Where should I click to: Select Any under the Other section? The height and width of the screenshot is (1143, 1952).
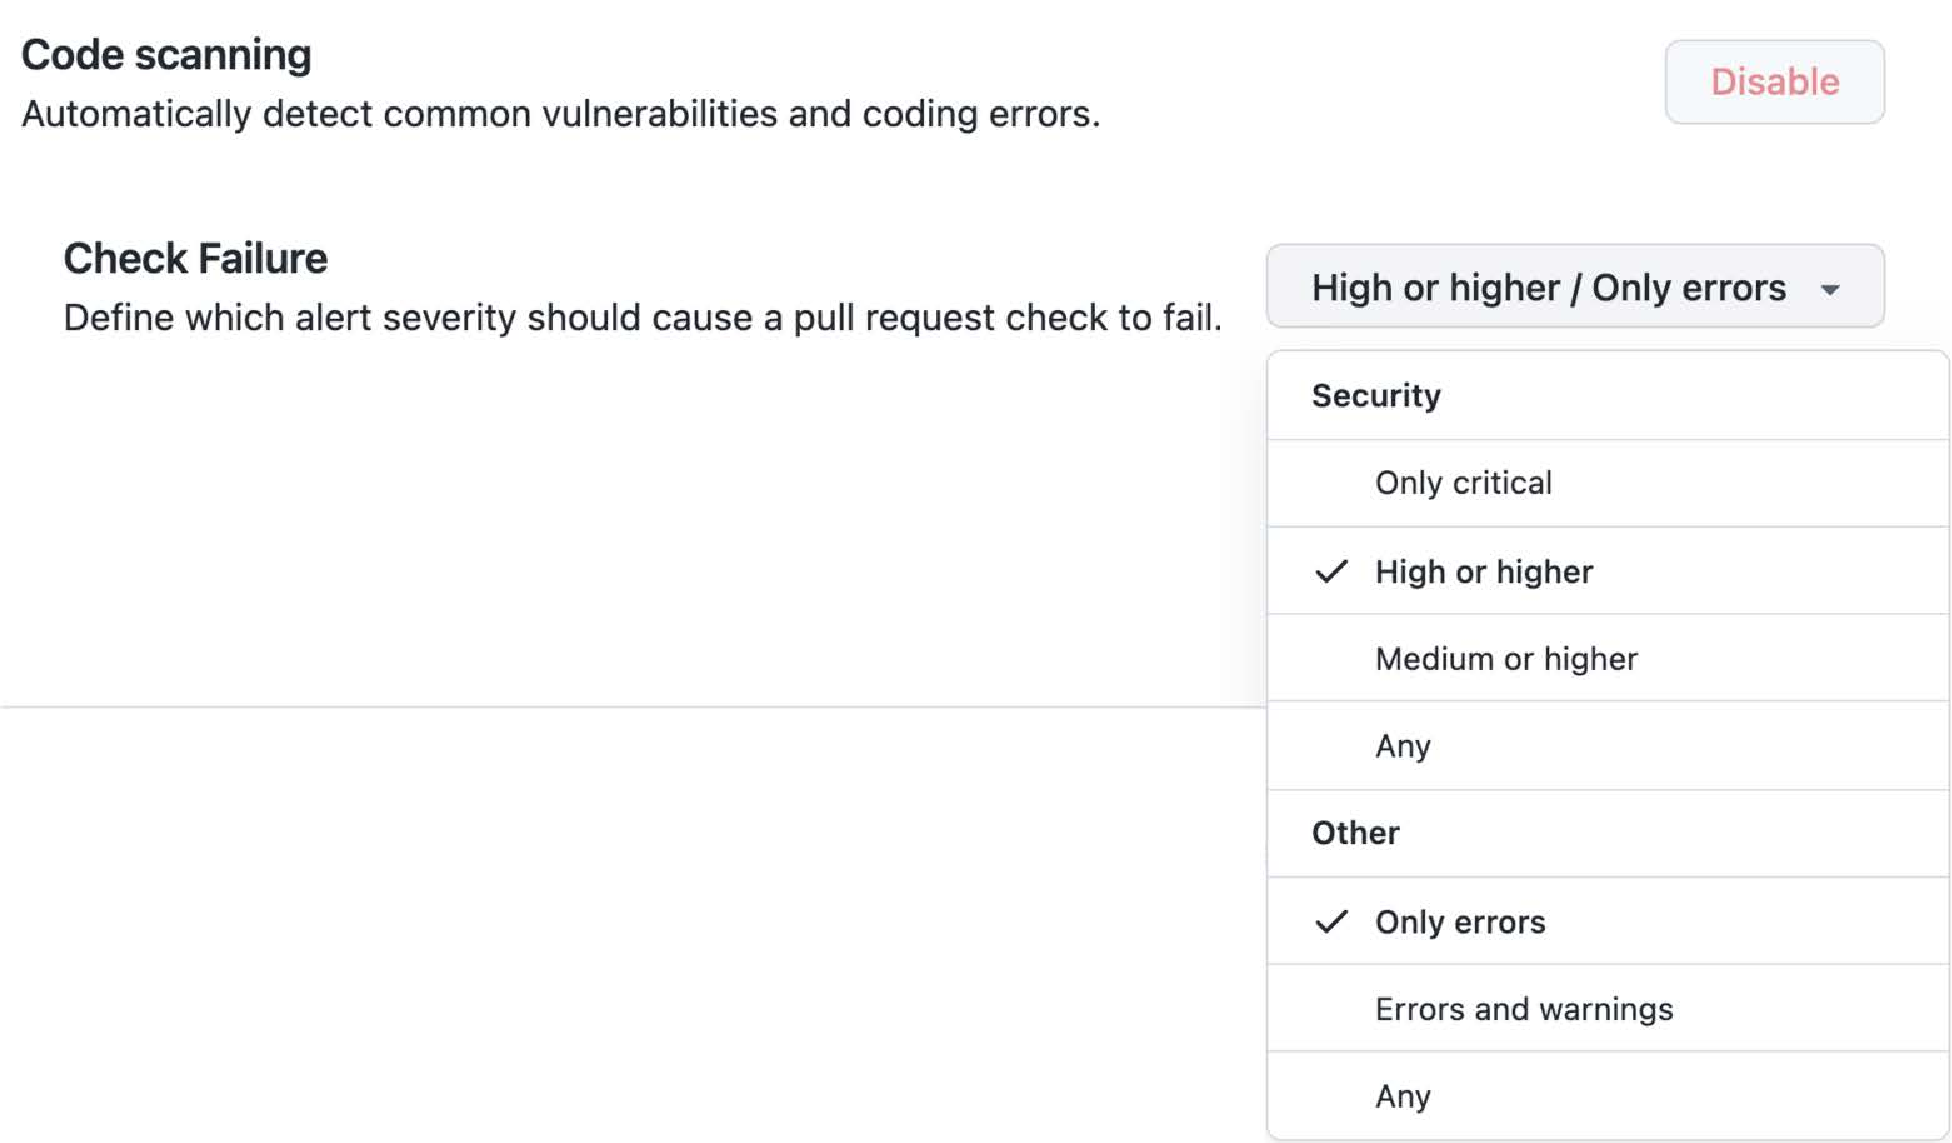[1608, 1095]
